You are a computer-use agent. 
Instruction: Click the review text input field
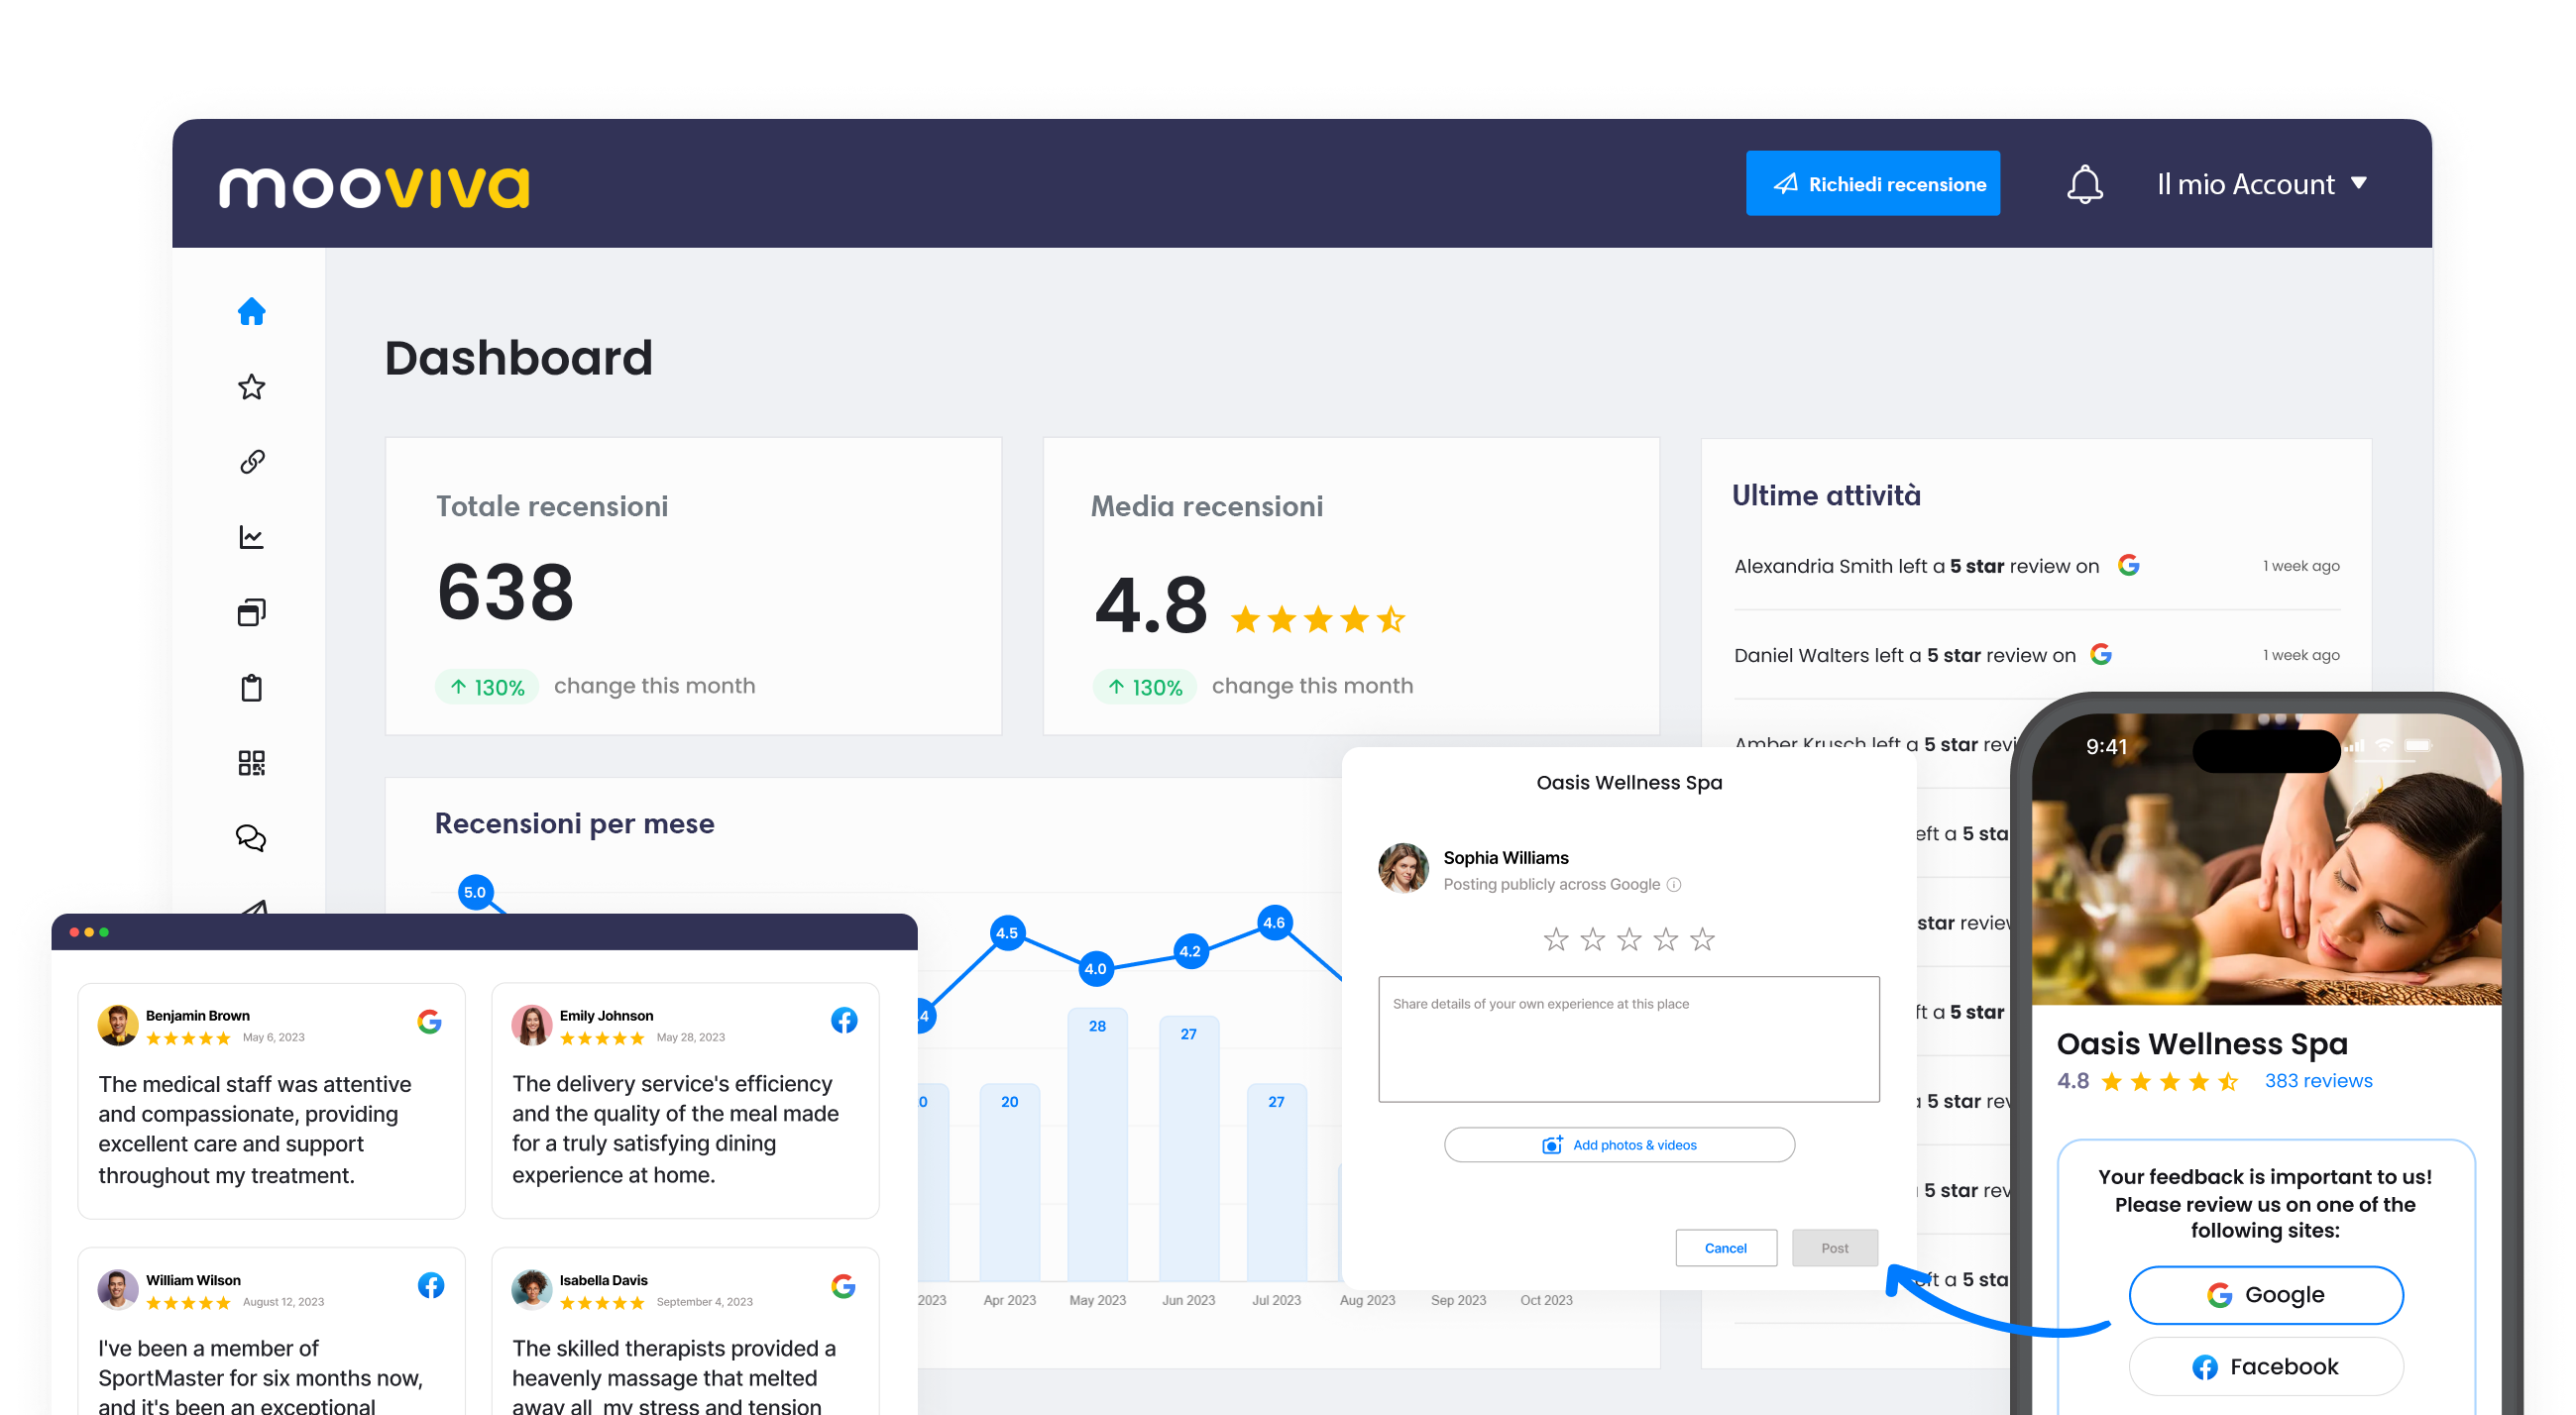tap(1628, 1039)
